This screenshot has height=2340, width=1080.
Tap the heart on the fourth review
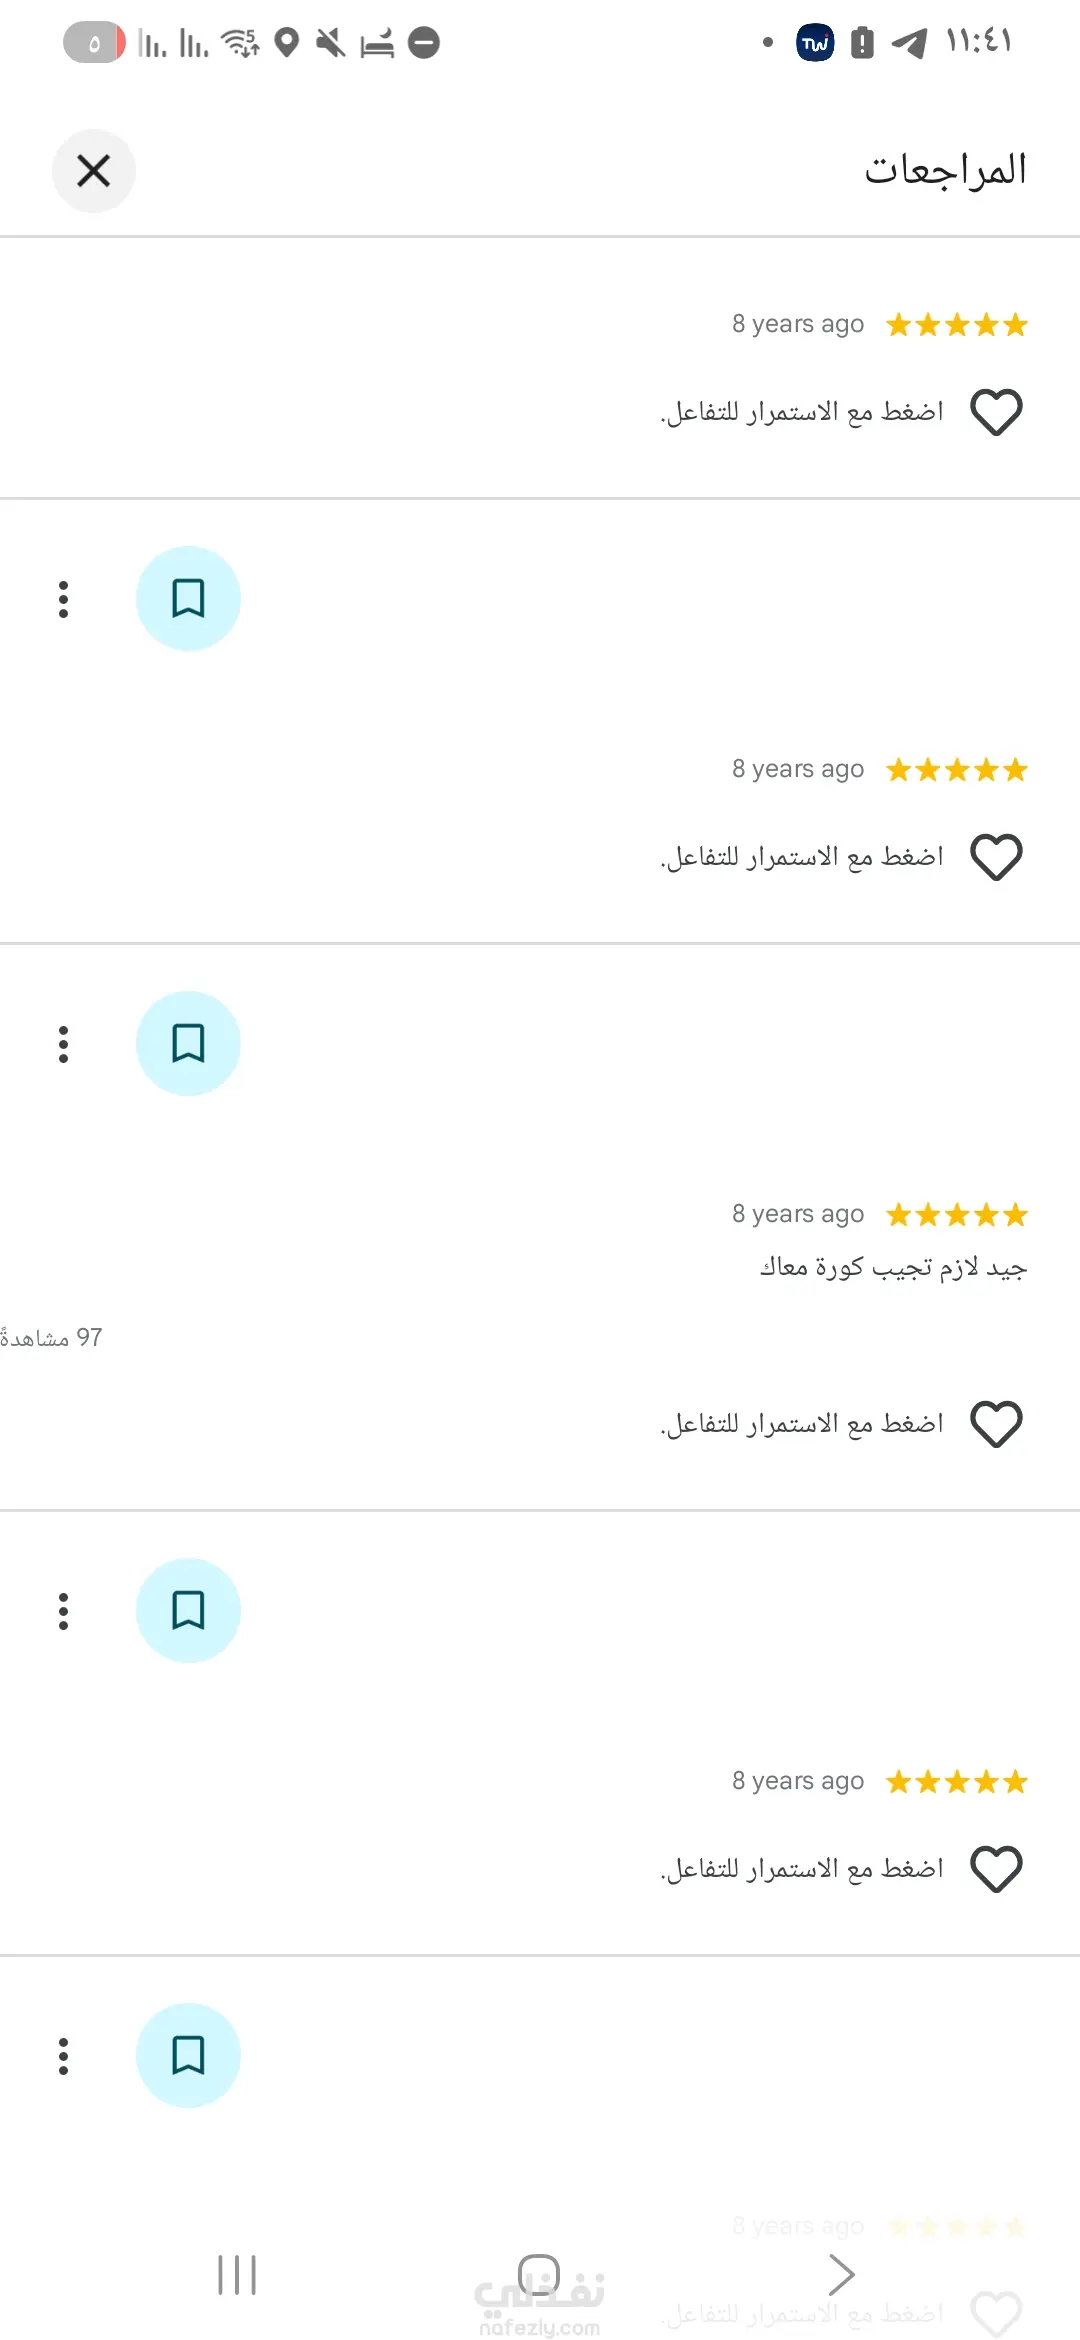[996, 1869]
